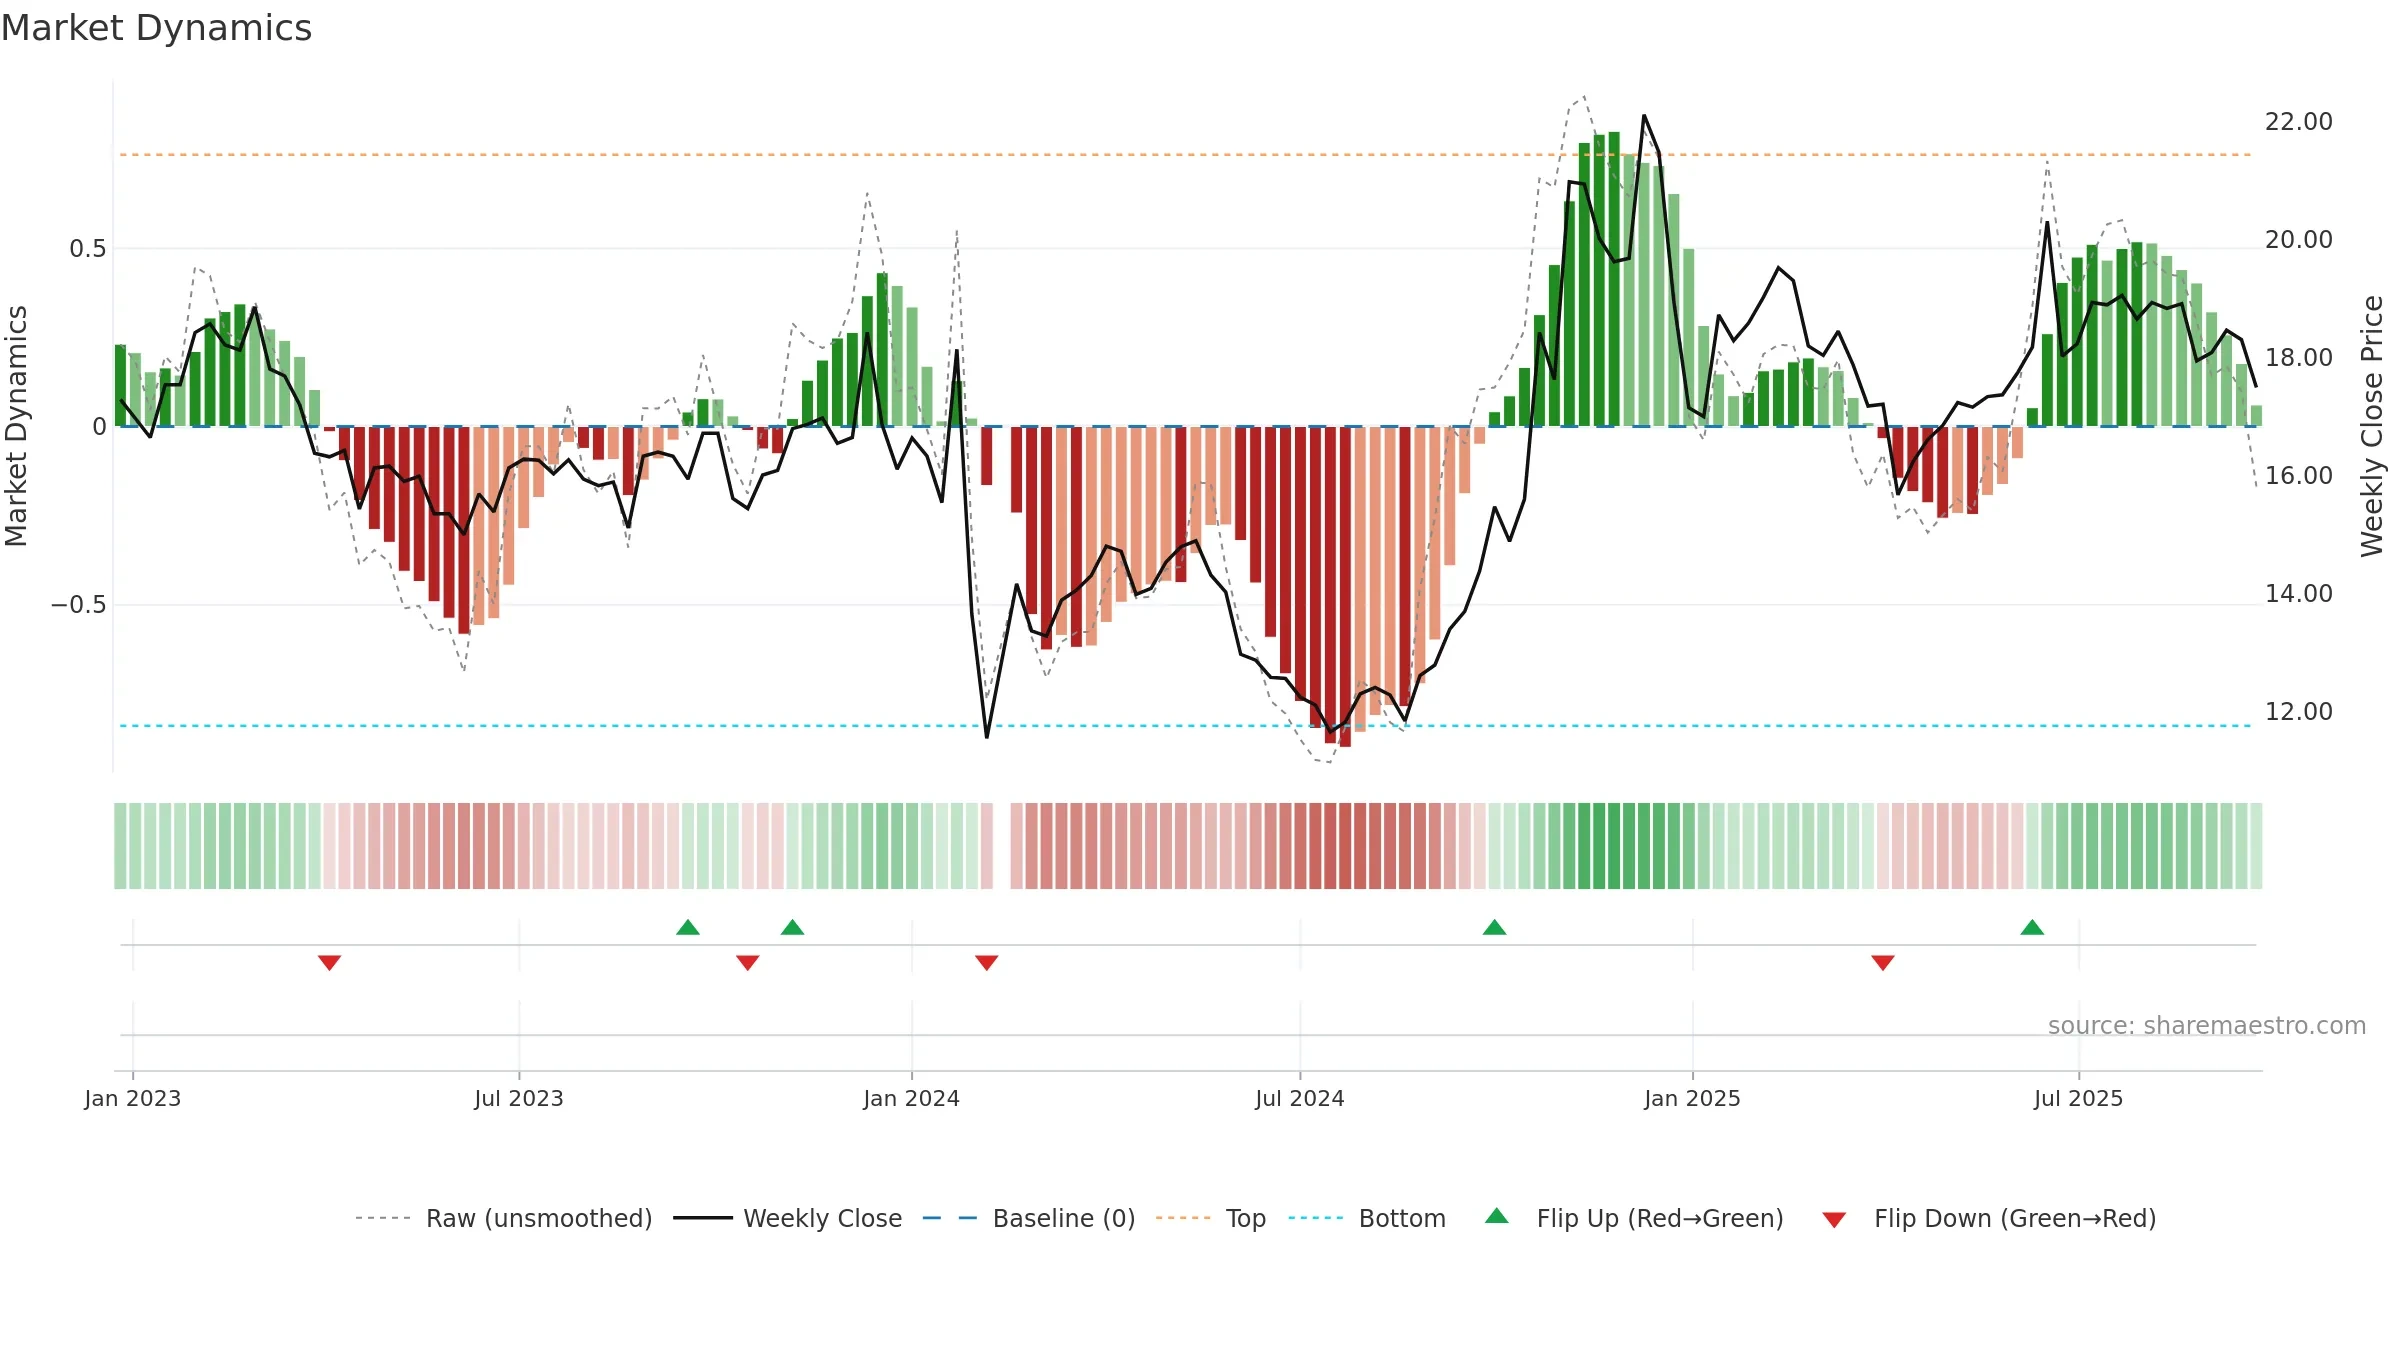Viewport: 2400px width, 1350px height.
Task: Click the Jul 2024 axis label
Action: point(1300,1098)
